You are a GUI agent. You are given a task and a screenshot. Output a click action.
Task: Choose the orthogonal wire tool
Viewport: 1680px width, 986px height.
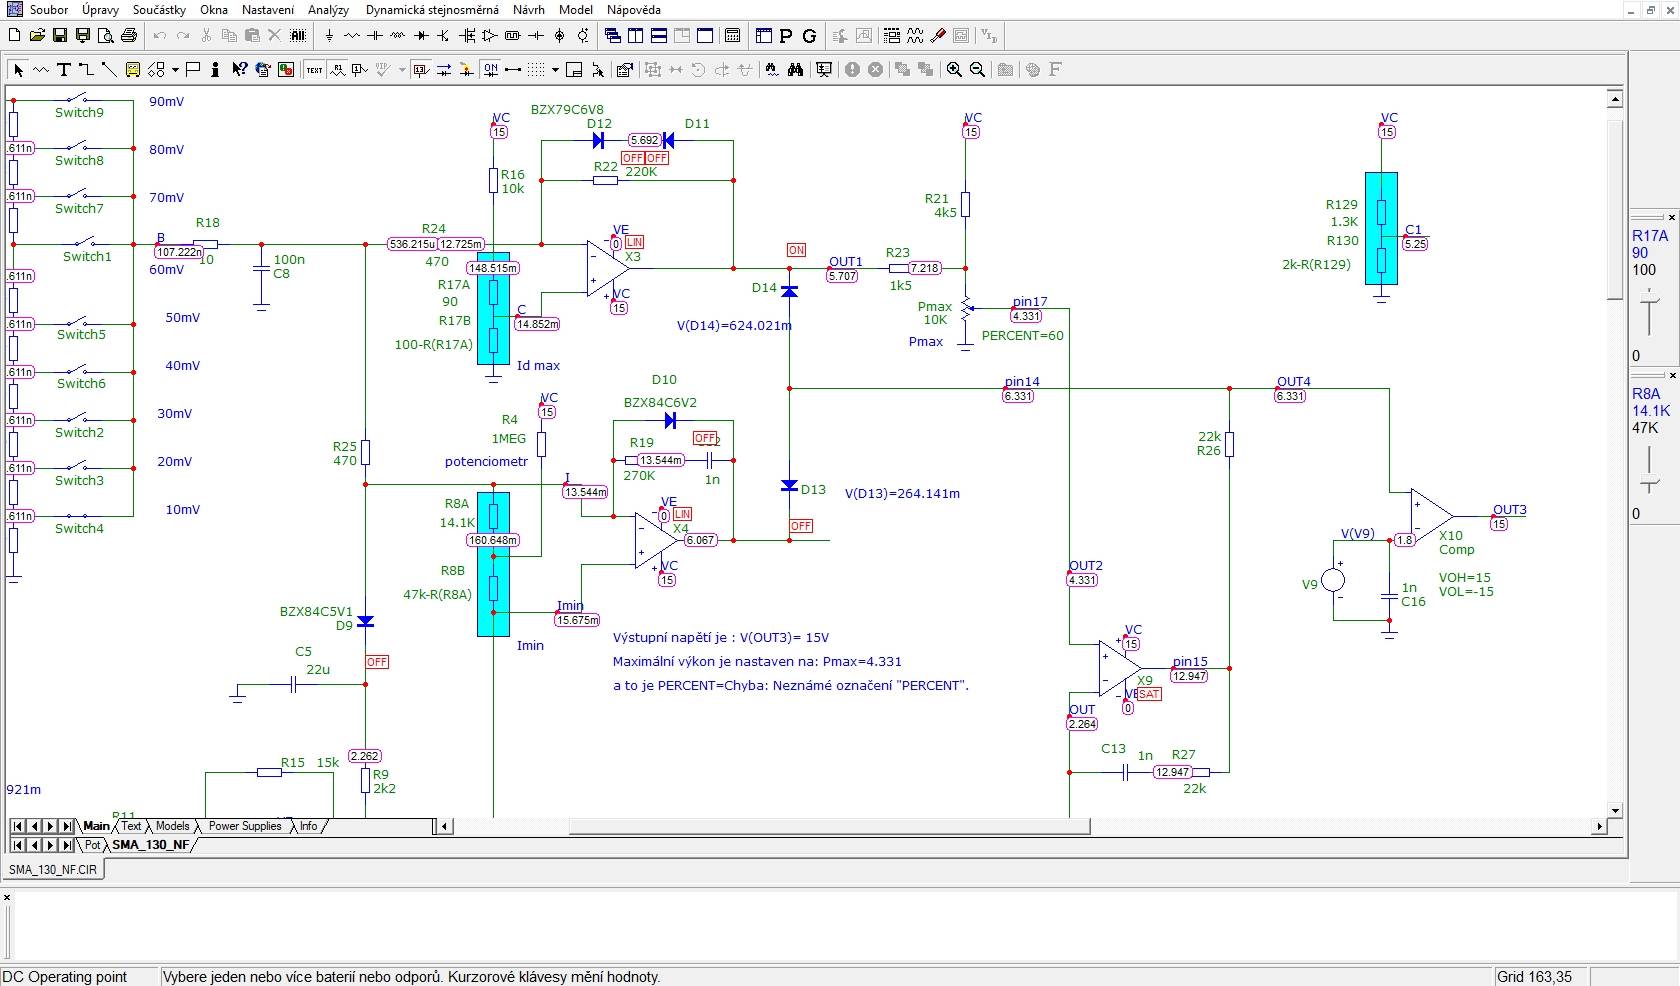(86, 70)
